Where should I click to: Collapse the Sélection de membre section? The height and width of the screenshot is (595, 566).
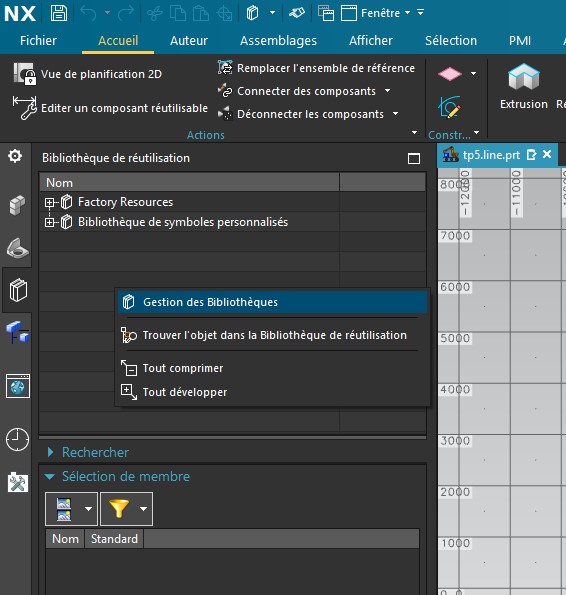pos(50,477)
